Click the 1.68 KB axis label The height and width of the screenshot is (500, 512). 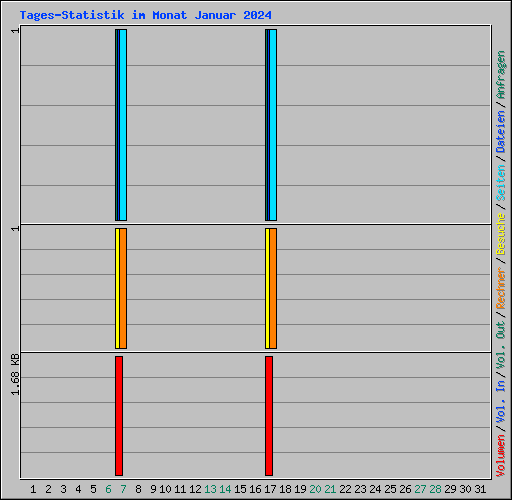[x=15, y=375]
